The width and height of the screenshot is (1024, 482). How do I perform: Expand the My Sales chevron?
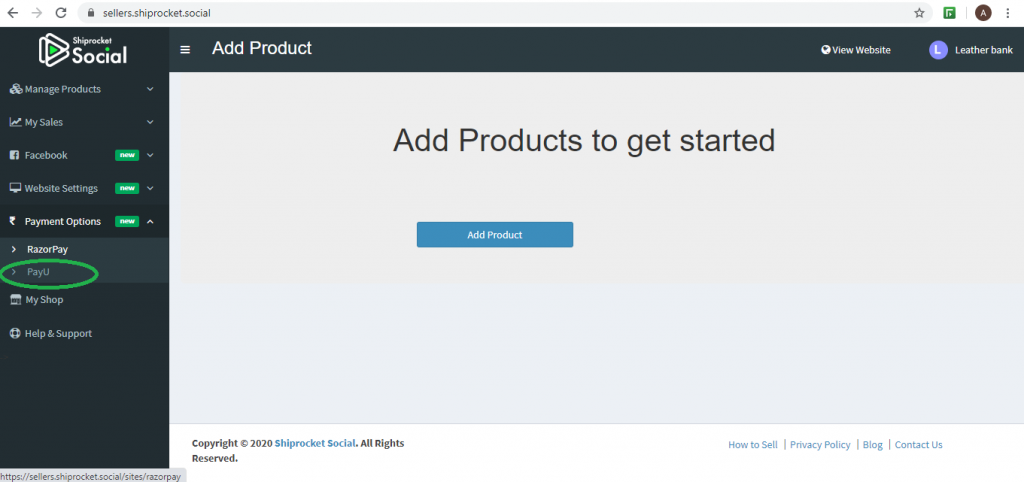(x=150, y=122)
